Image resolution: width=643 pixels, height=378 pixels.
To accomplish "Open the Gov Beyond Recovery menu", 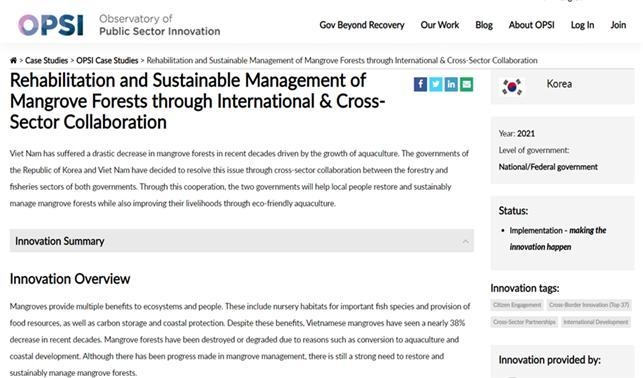I will point(362,25).
